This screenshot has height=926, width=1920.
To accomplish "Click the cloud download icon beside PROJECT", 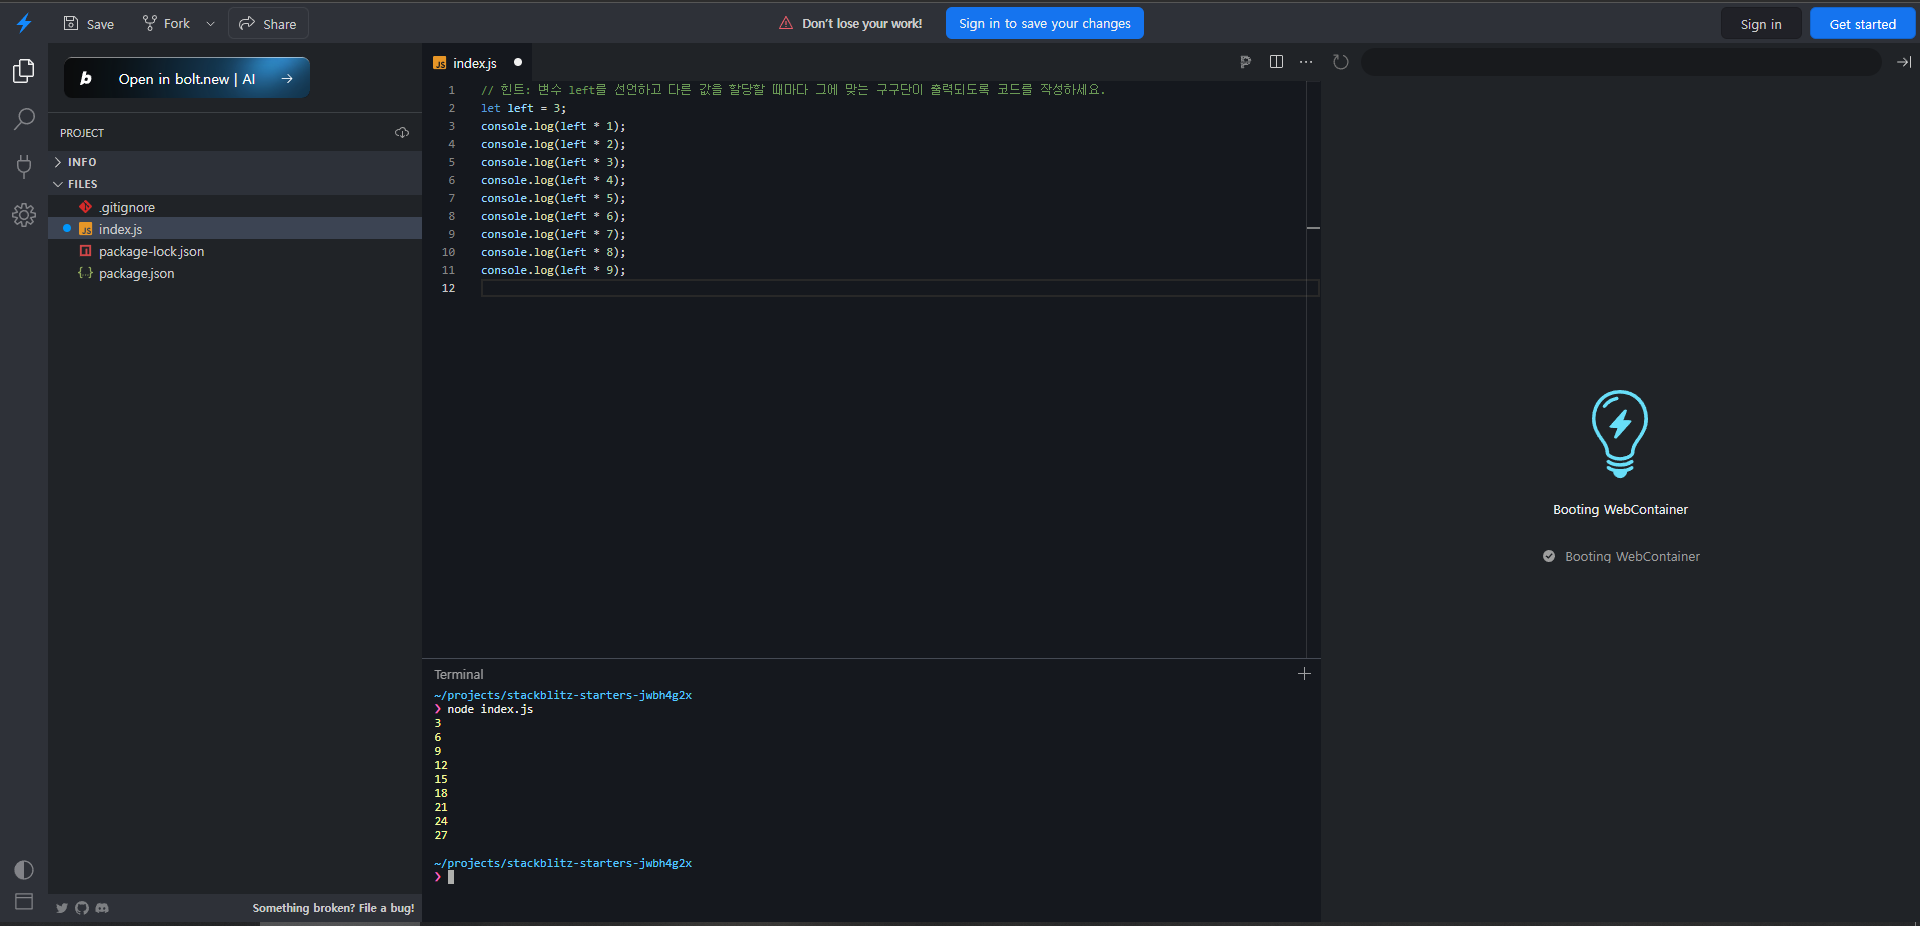I will 402,133.
